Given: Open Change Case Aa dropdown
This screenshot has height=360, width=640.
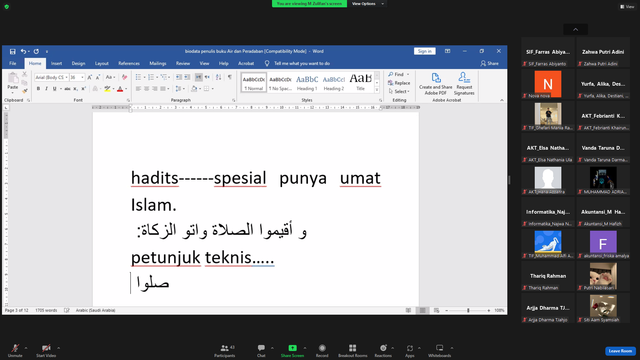Looking at the screenshot, I should 109,77.
